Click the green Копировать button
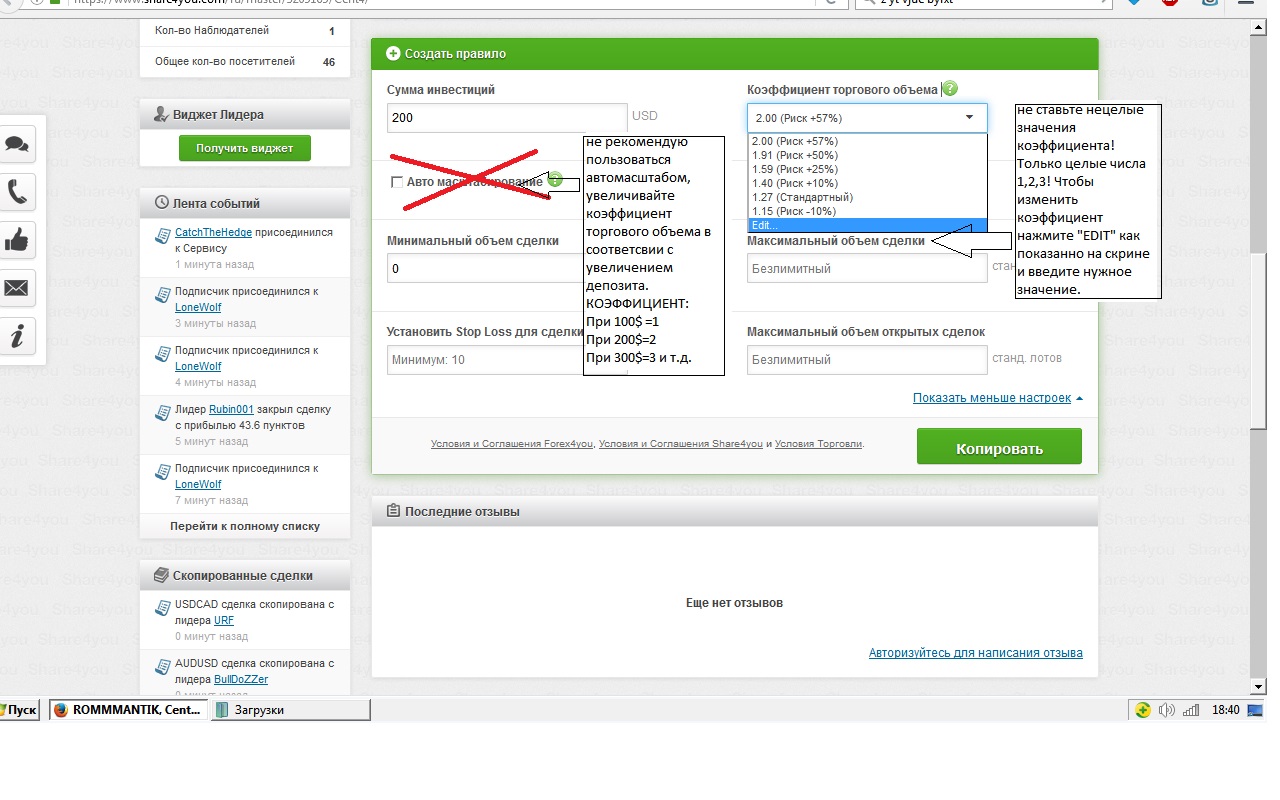This screenshot has height=800, width=1280. [999, 447]
